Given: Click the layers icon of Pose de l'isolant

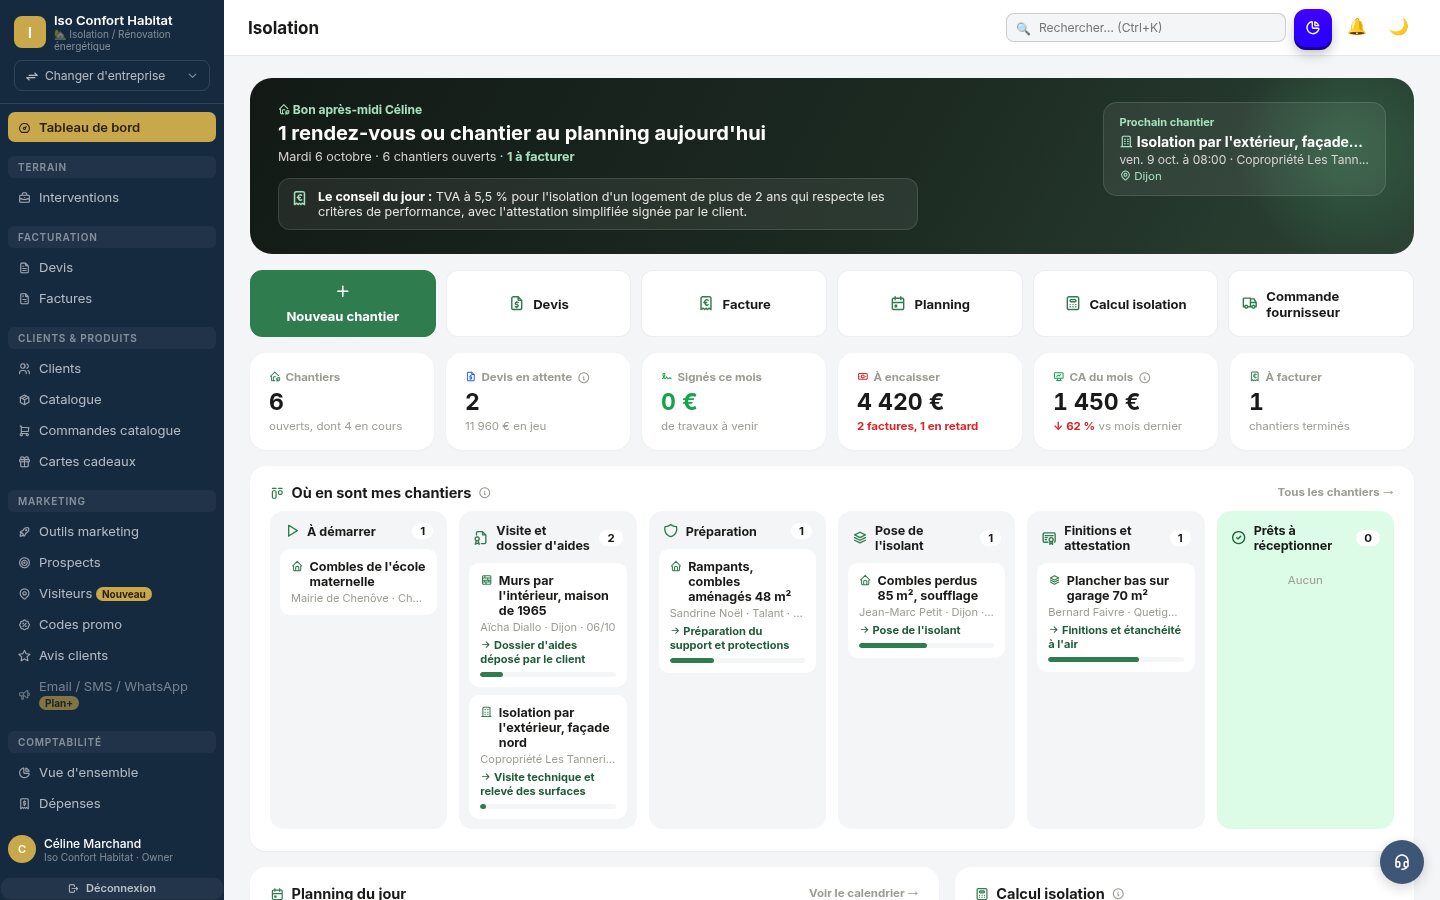Looking at the screenshot, I should click(860, 538).
